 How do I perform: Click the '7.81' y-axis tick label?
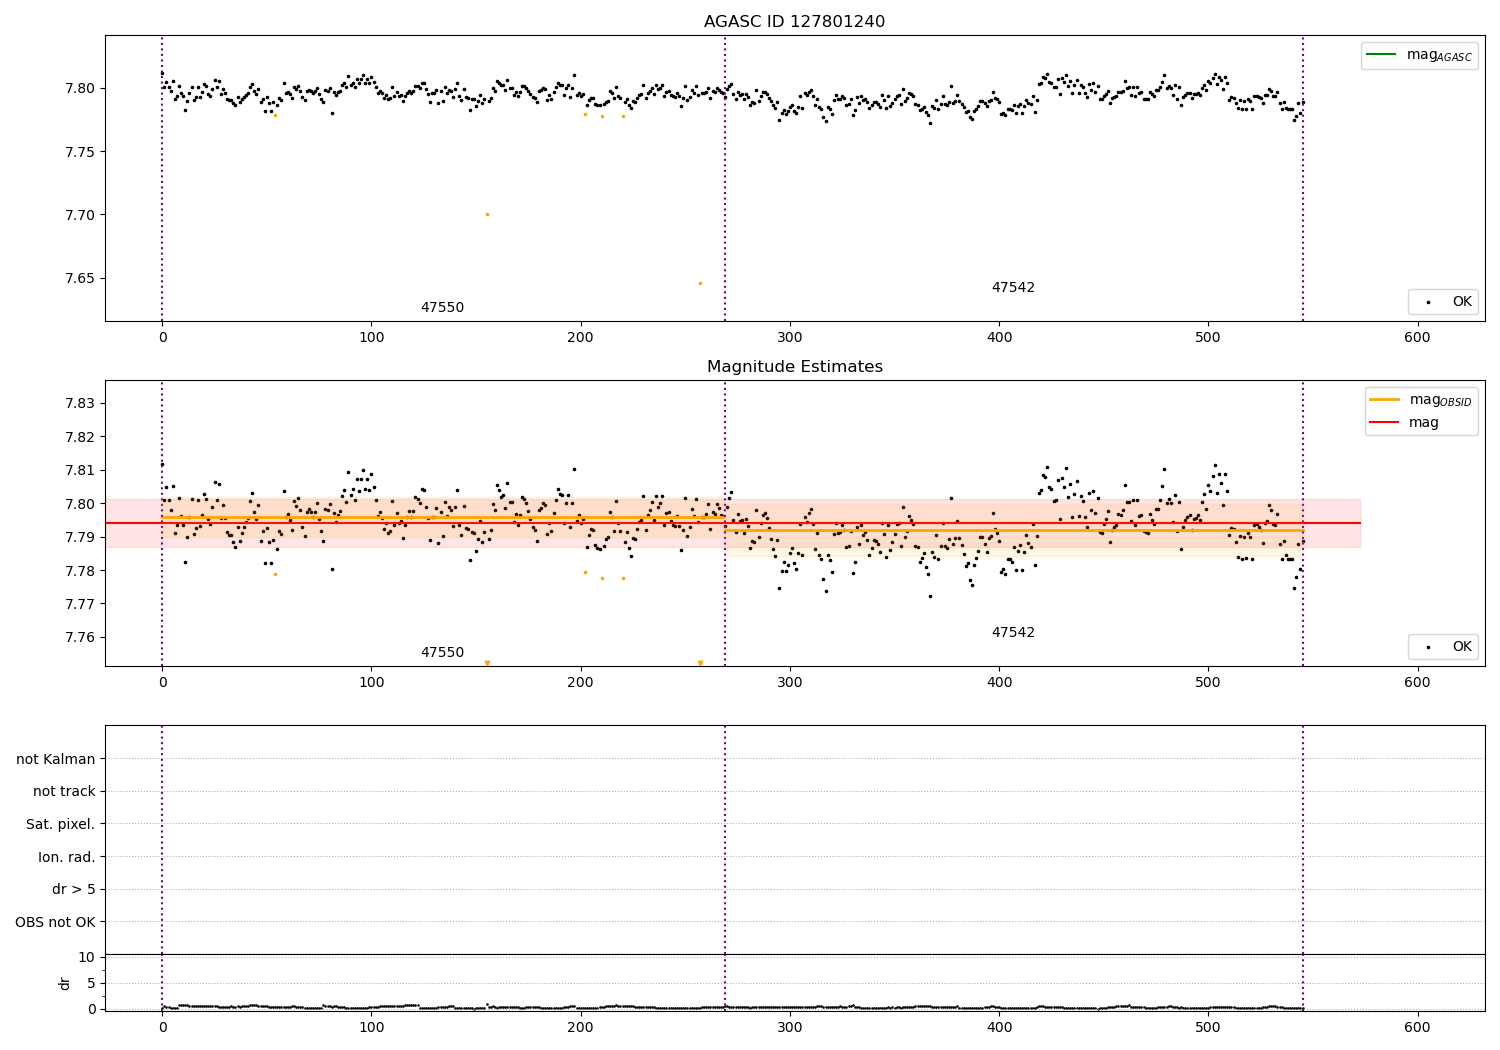point(79,471)
